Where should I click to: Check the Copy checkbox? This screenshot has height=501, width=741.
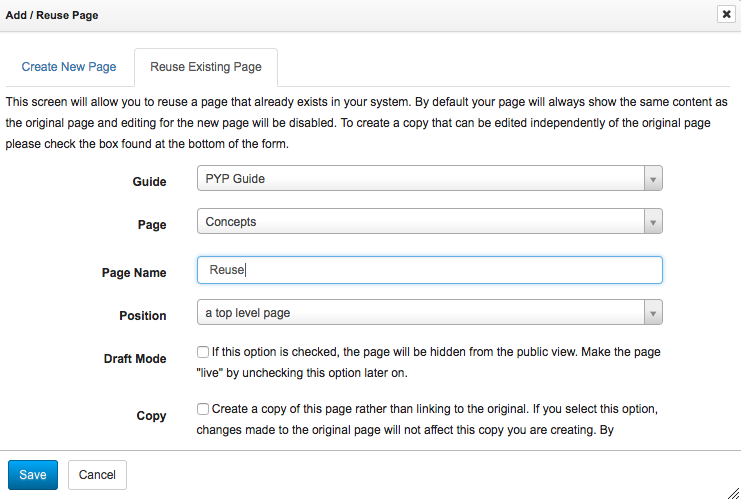[203, 409]
